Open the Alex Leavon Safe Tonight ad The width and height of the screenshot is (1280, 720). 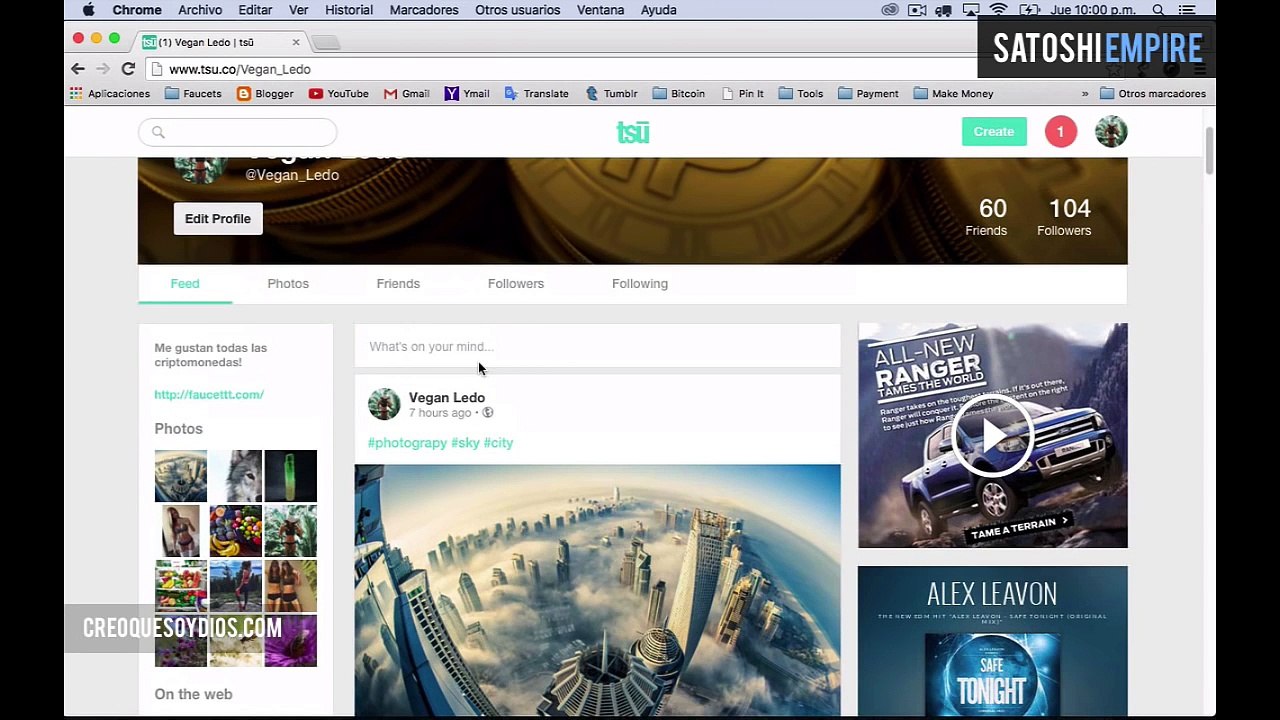992,641
